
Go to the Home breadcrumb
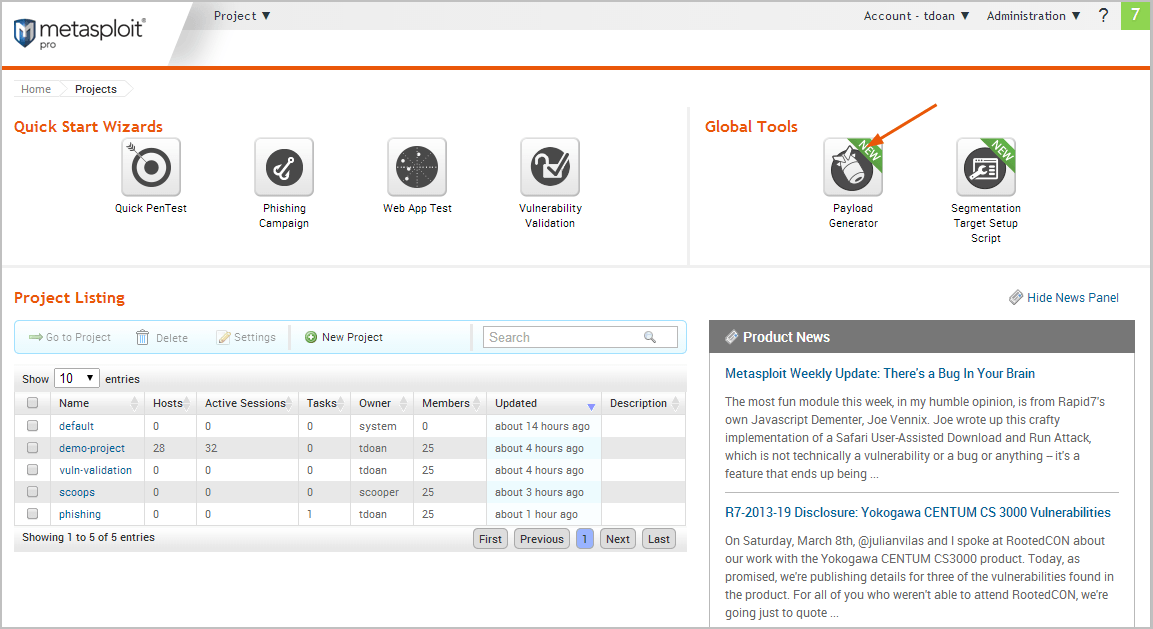tap(36, 89)
